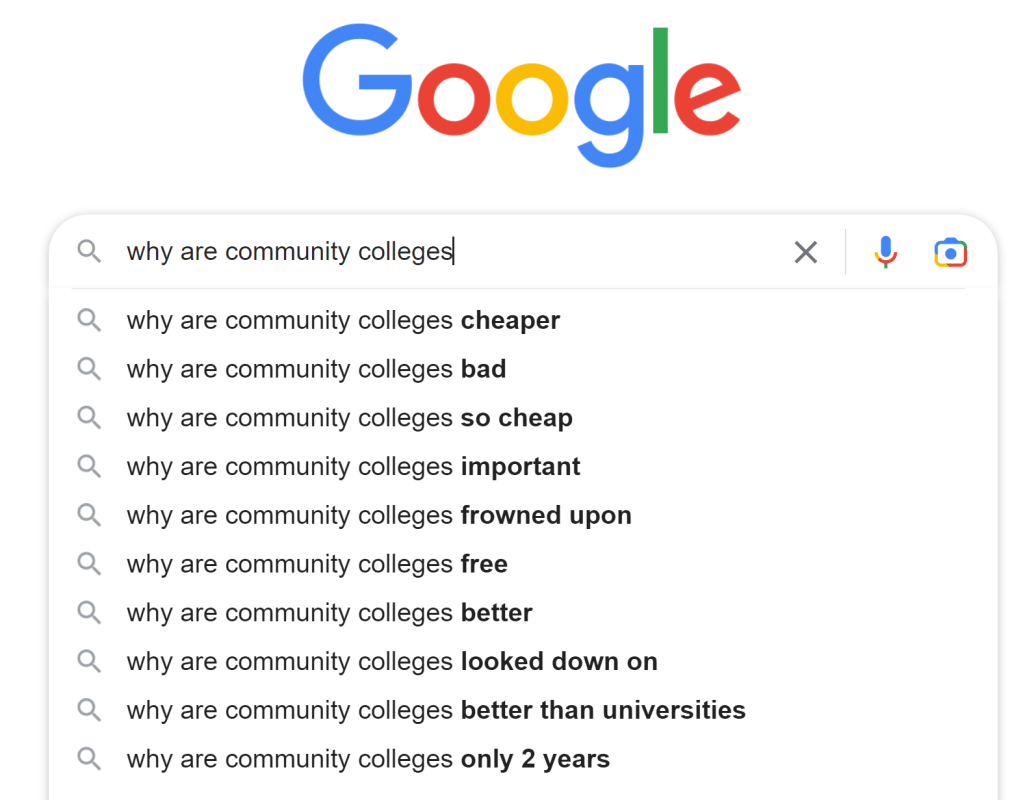Image resolution: width=1023 pixels, height=800 pixels.
Task: Select the "better than universities" suggestion
Action: coord(436,711)
